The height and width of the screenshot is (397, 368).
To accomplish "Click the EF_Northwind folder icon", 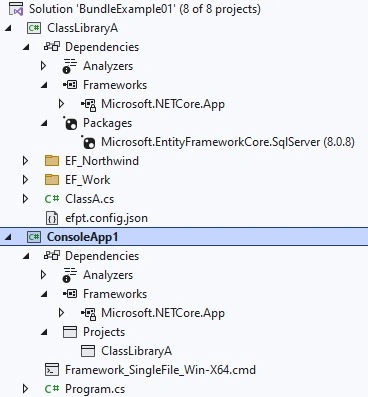I will click(x=52, y=161).
